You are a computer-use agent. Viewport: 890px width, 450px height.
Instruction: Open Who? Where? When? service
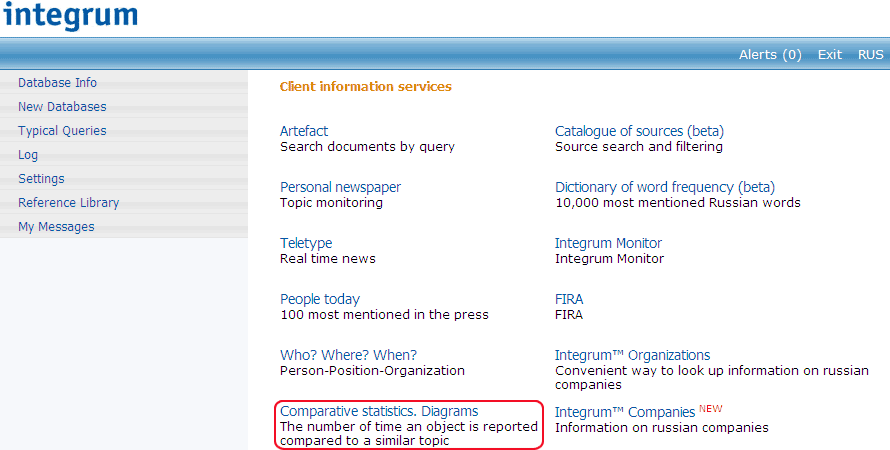(x=348, y=355)
